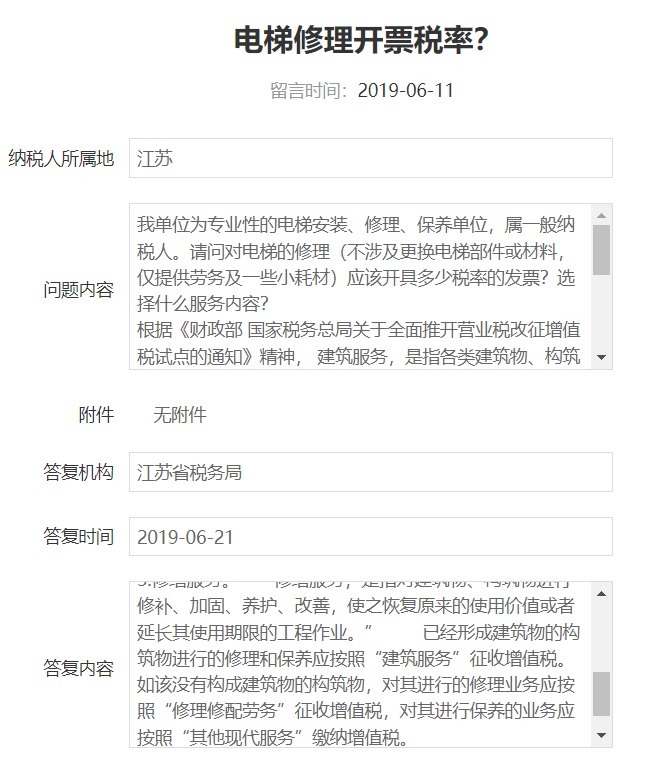
Task: Click the down arrow of 问题内容 scrollbar
Action: [601, 357]
